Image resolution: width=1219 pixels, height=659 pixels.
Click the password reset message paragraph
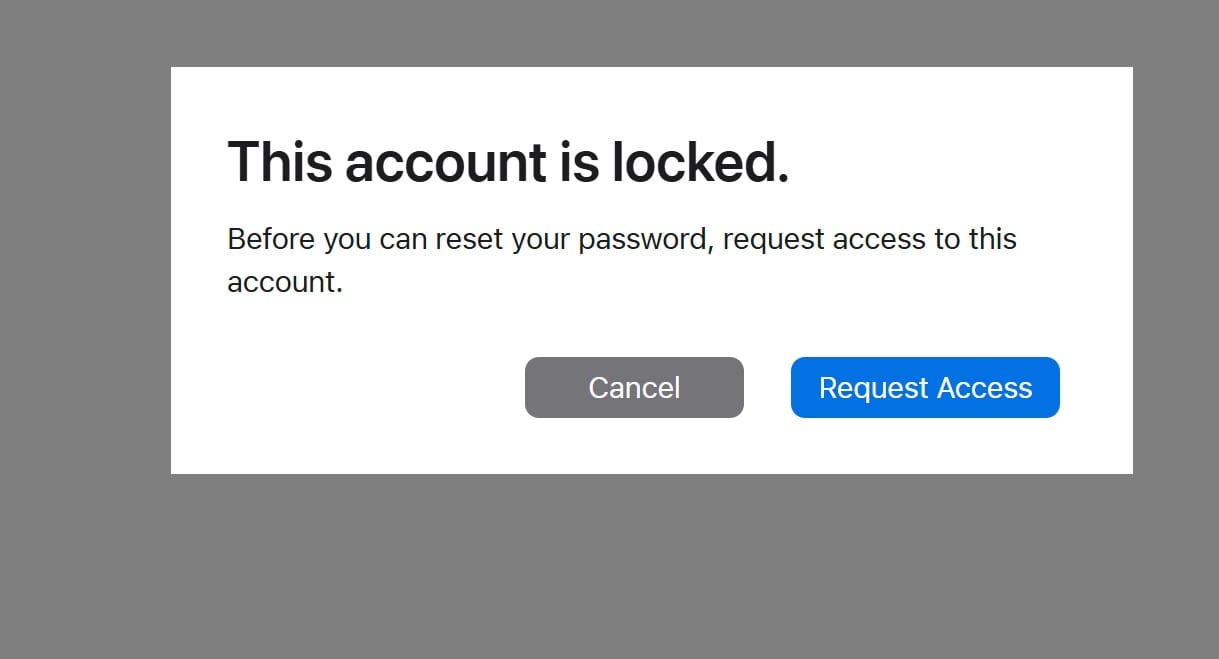coord(620,260)
